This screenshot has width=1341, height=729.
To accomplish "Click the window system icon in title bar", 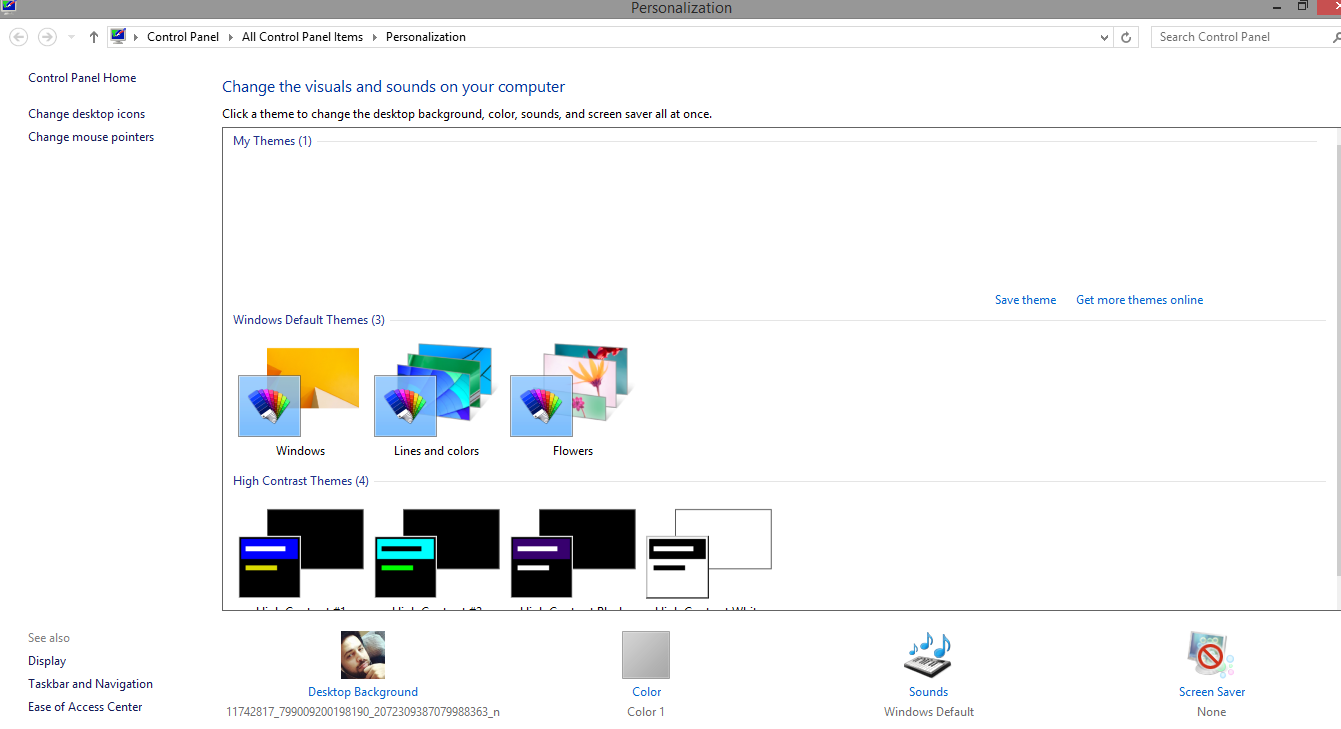I will click(x=9, y=7).
